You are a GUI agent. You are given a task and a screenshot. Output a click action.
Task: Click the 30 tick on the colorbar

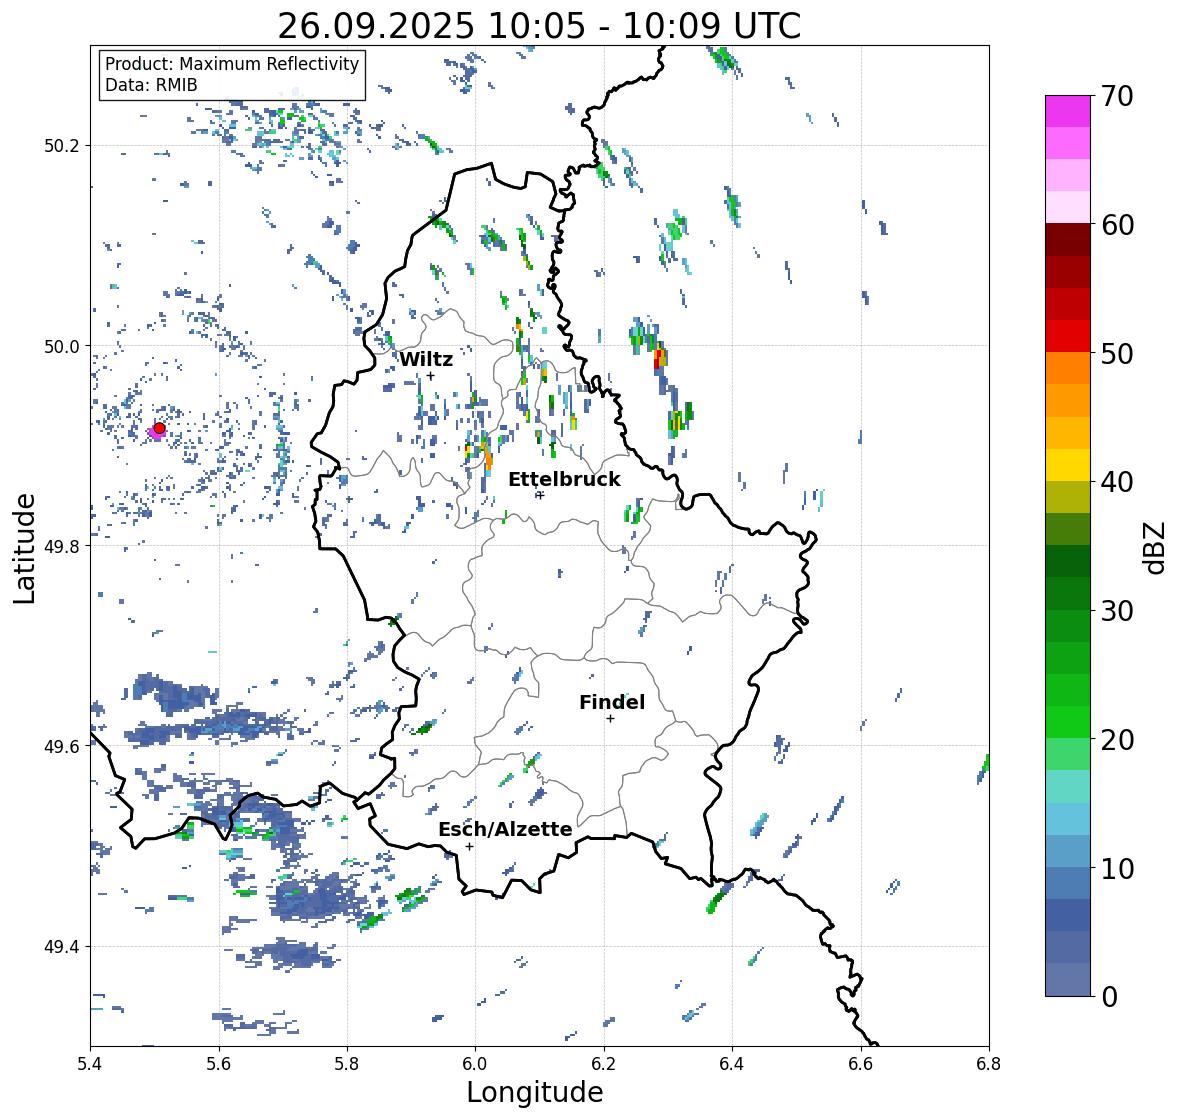1117,610
